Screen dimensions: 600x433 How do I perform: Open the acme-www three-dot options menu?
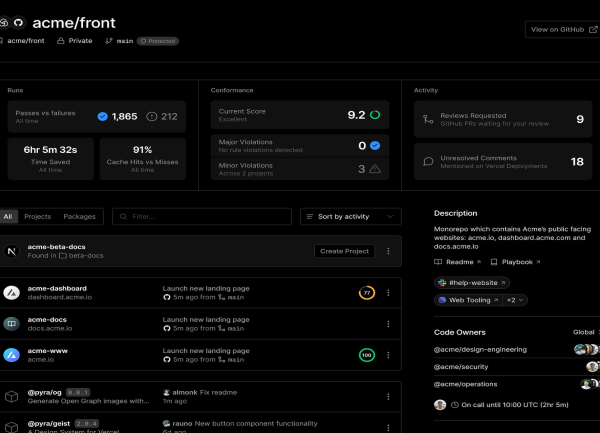[388, 355]
